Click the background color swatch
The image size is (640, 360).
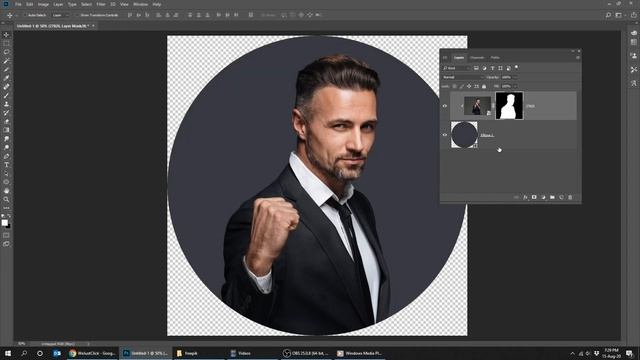point(8,226)
